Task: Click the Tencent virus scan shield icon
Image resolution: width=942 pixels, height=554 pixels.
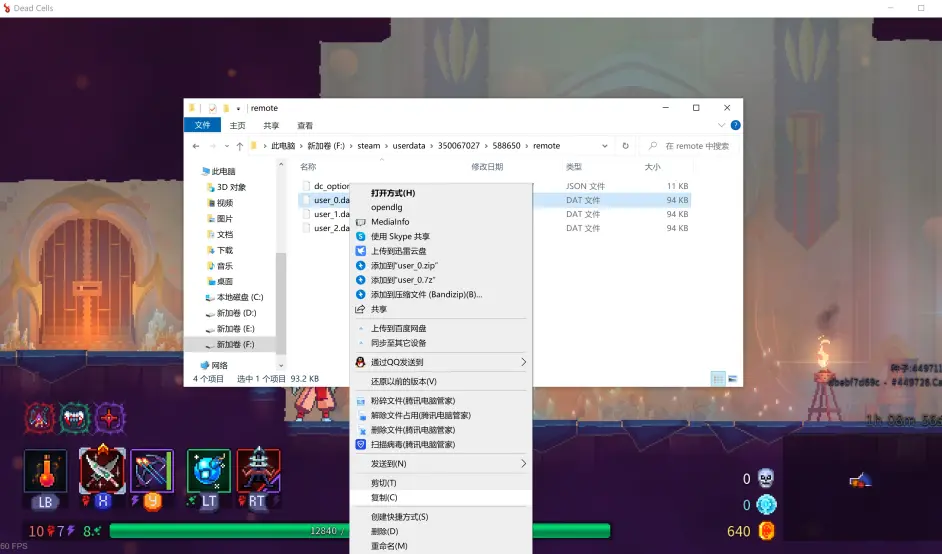Action: pos(361,444)
